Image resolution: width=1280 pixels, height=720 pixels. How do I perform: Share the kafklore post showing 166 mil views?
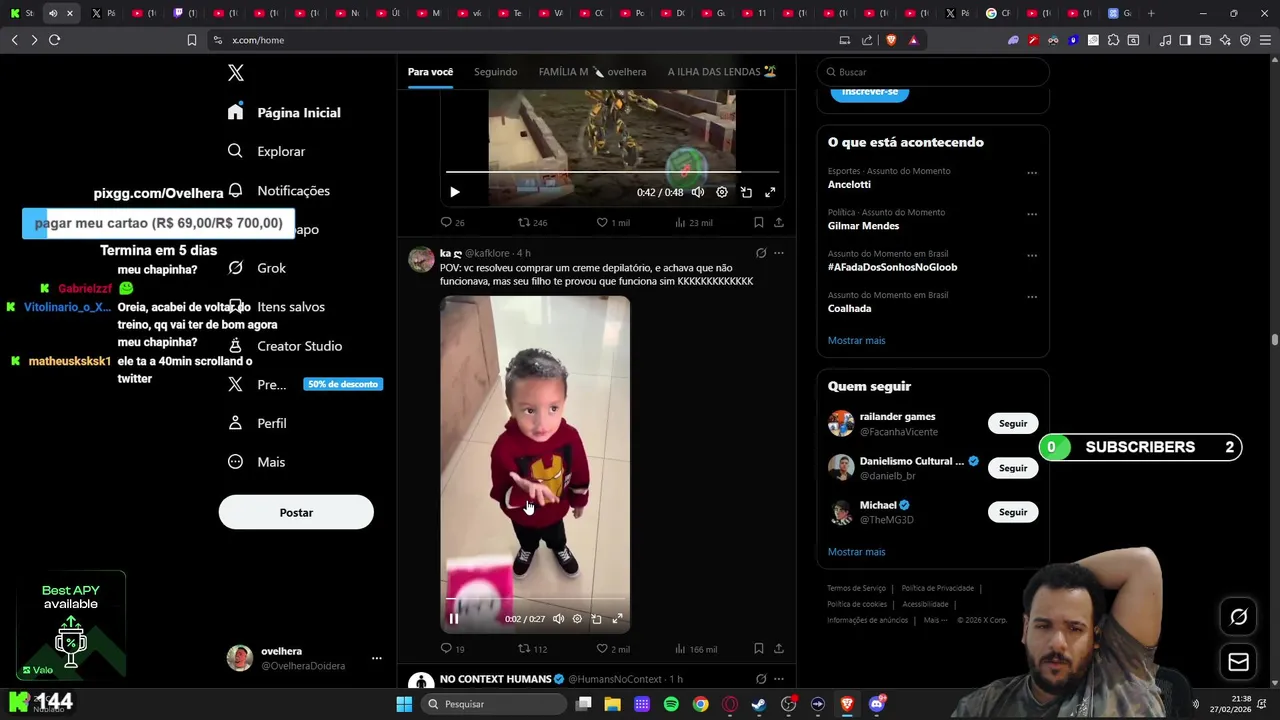(779, 649)
